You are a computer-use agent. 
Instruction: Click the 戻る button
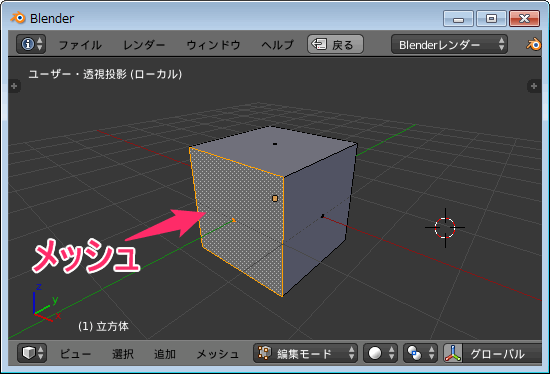click(335, 44)
